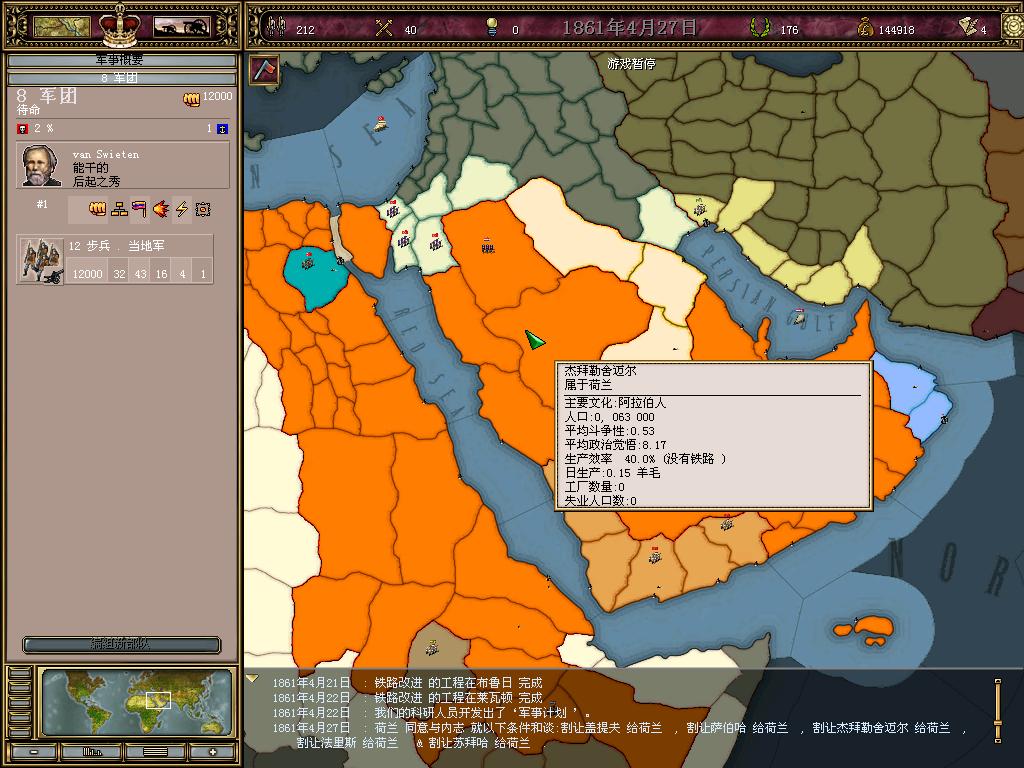Click the 8 军团 header bar
This screenshot has width=1024, height=768.
click(x=121, y=78)
